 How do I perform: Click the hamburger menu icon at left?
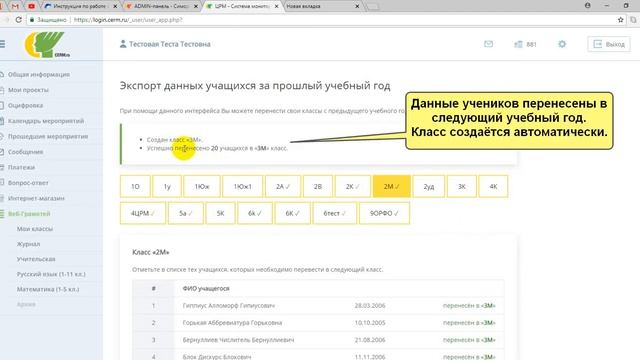pyautogui.click(x=2, y=44)
